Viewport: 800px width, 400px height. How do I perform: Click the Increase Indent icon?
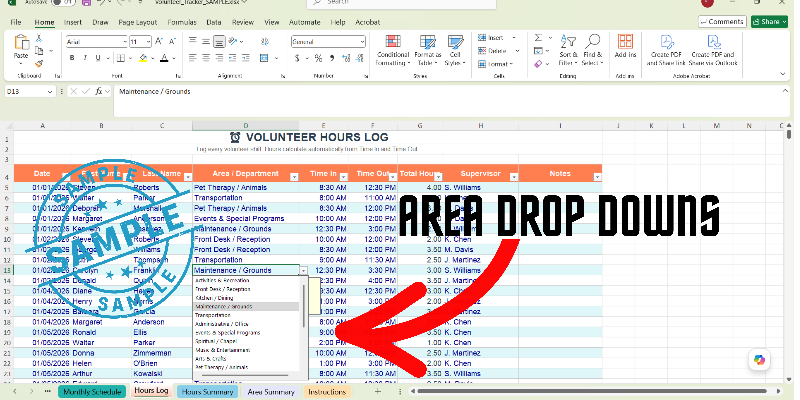tap(245, 58)
